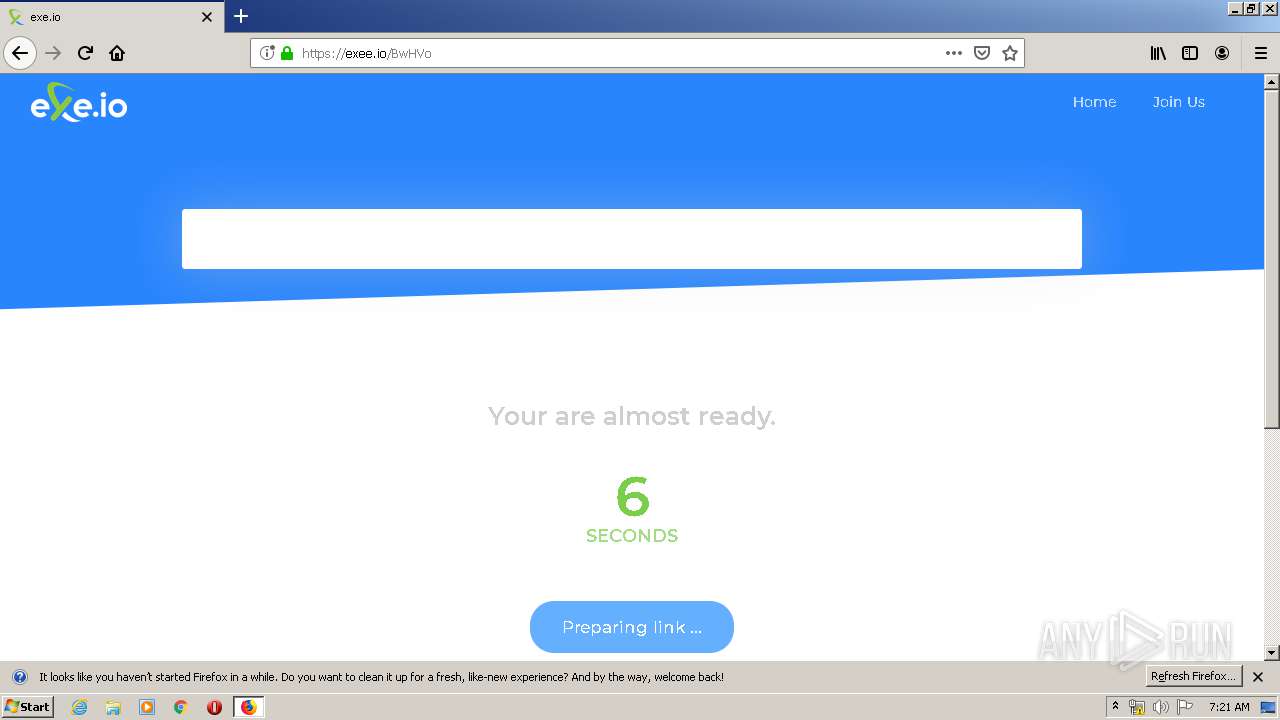Launch Chrome from the taskbar
The width and height of the screenshot is (1280, 720).
(x=181, y=707)
